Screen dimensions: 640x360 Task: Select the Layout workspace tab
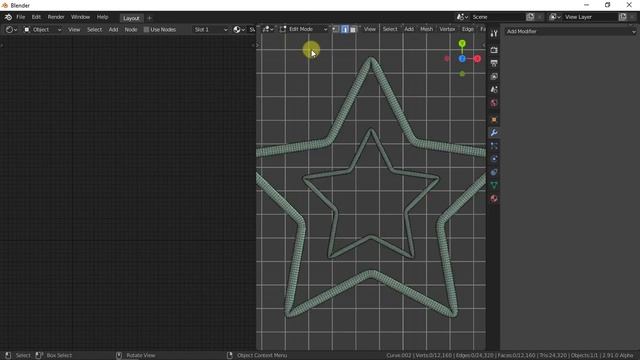131,18
